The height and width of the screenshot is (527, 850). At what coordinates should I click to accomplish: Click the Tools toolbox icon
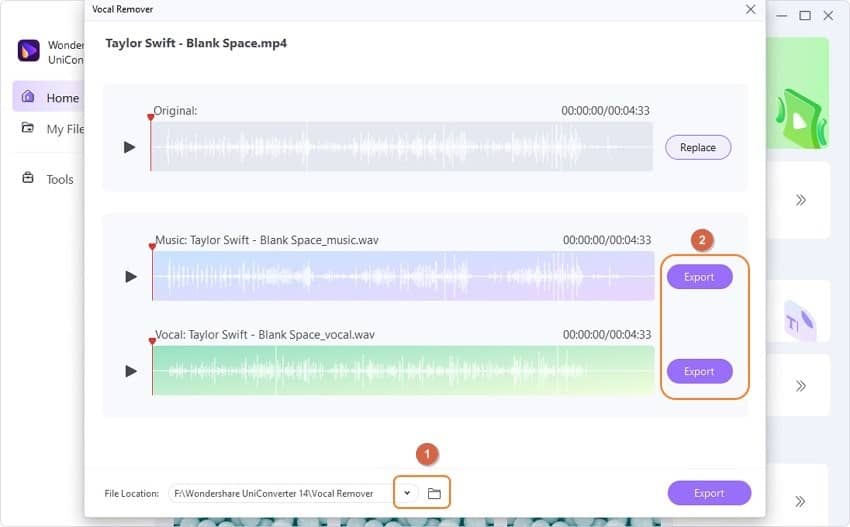pyautogui.click(x=28, y=178)
